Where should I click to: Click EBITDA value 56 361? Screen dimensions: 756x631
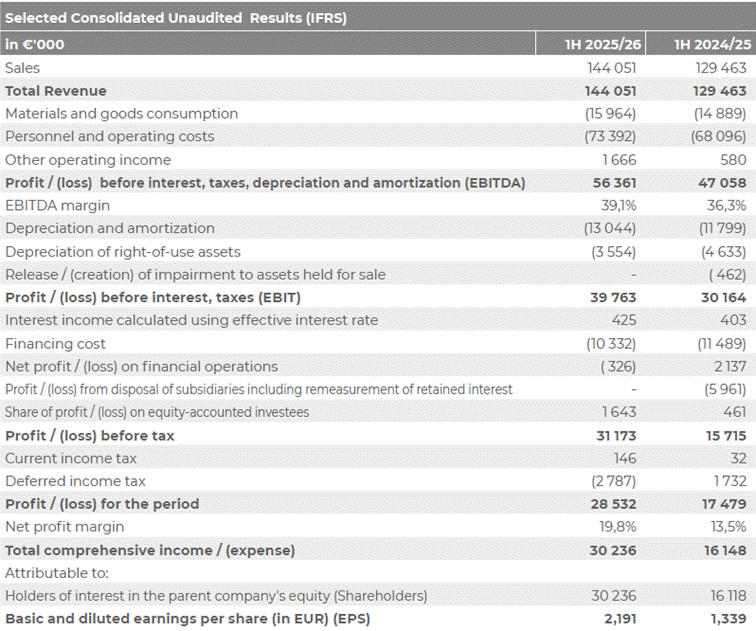point(615,183)
